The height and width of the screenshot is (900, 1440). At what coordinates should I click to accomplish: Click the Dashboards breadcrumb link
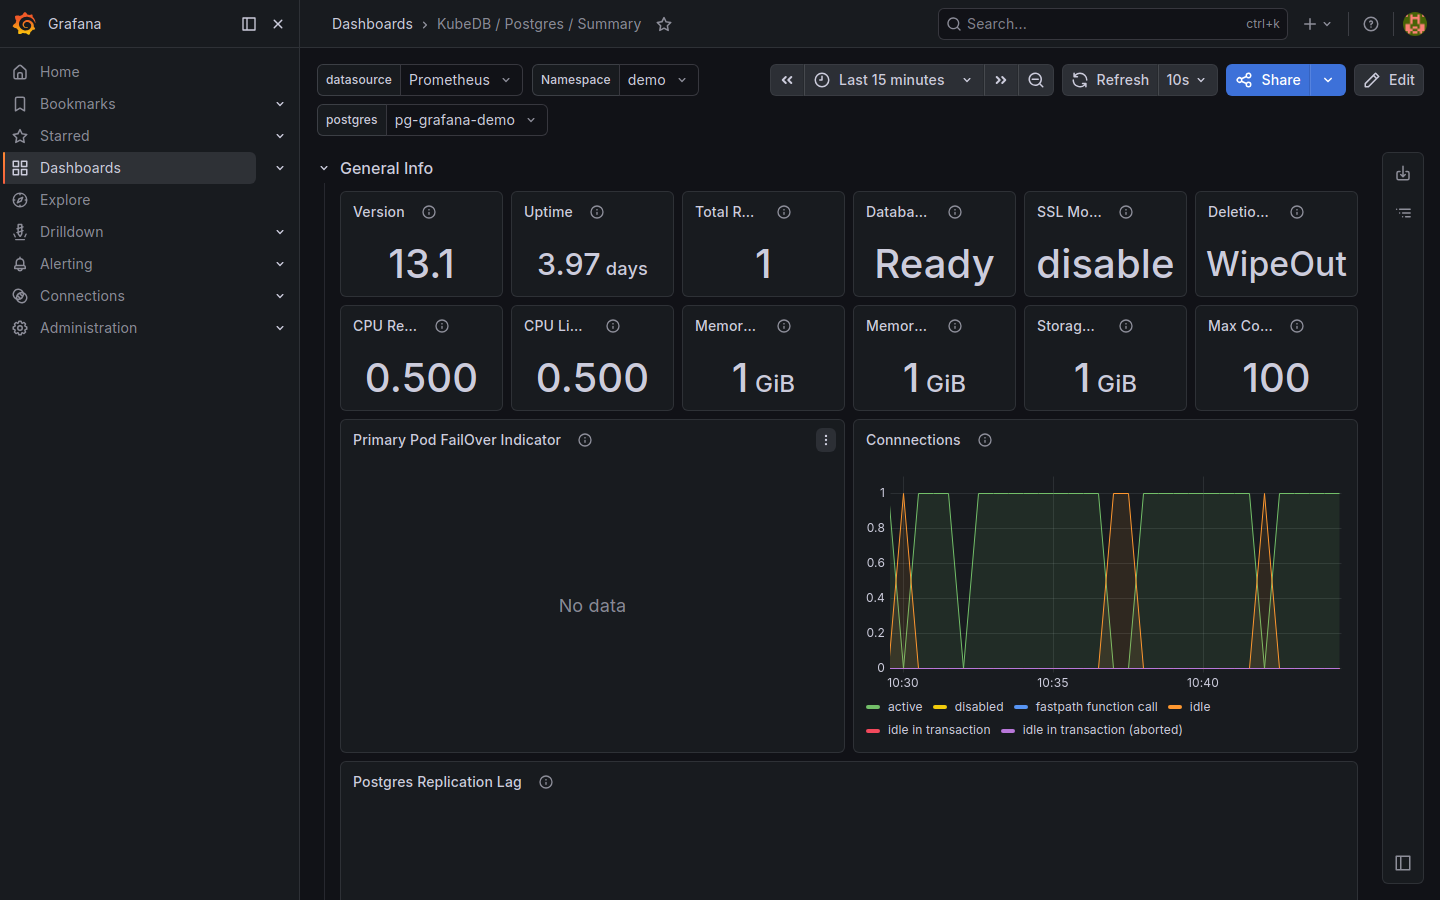372,24
